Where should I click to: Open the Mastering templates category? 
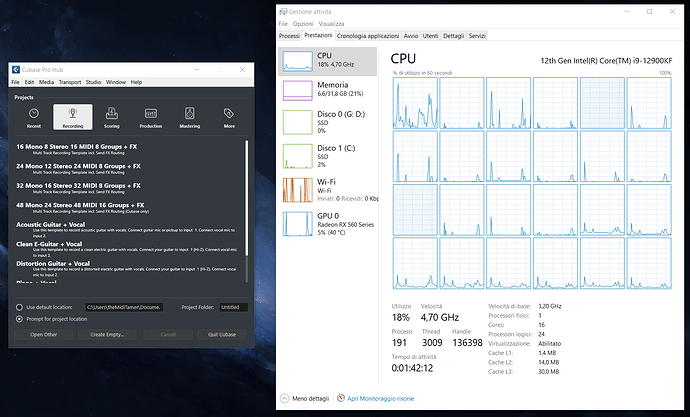coord(190,117)
